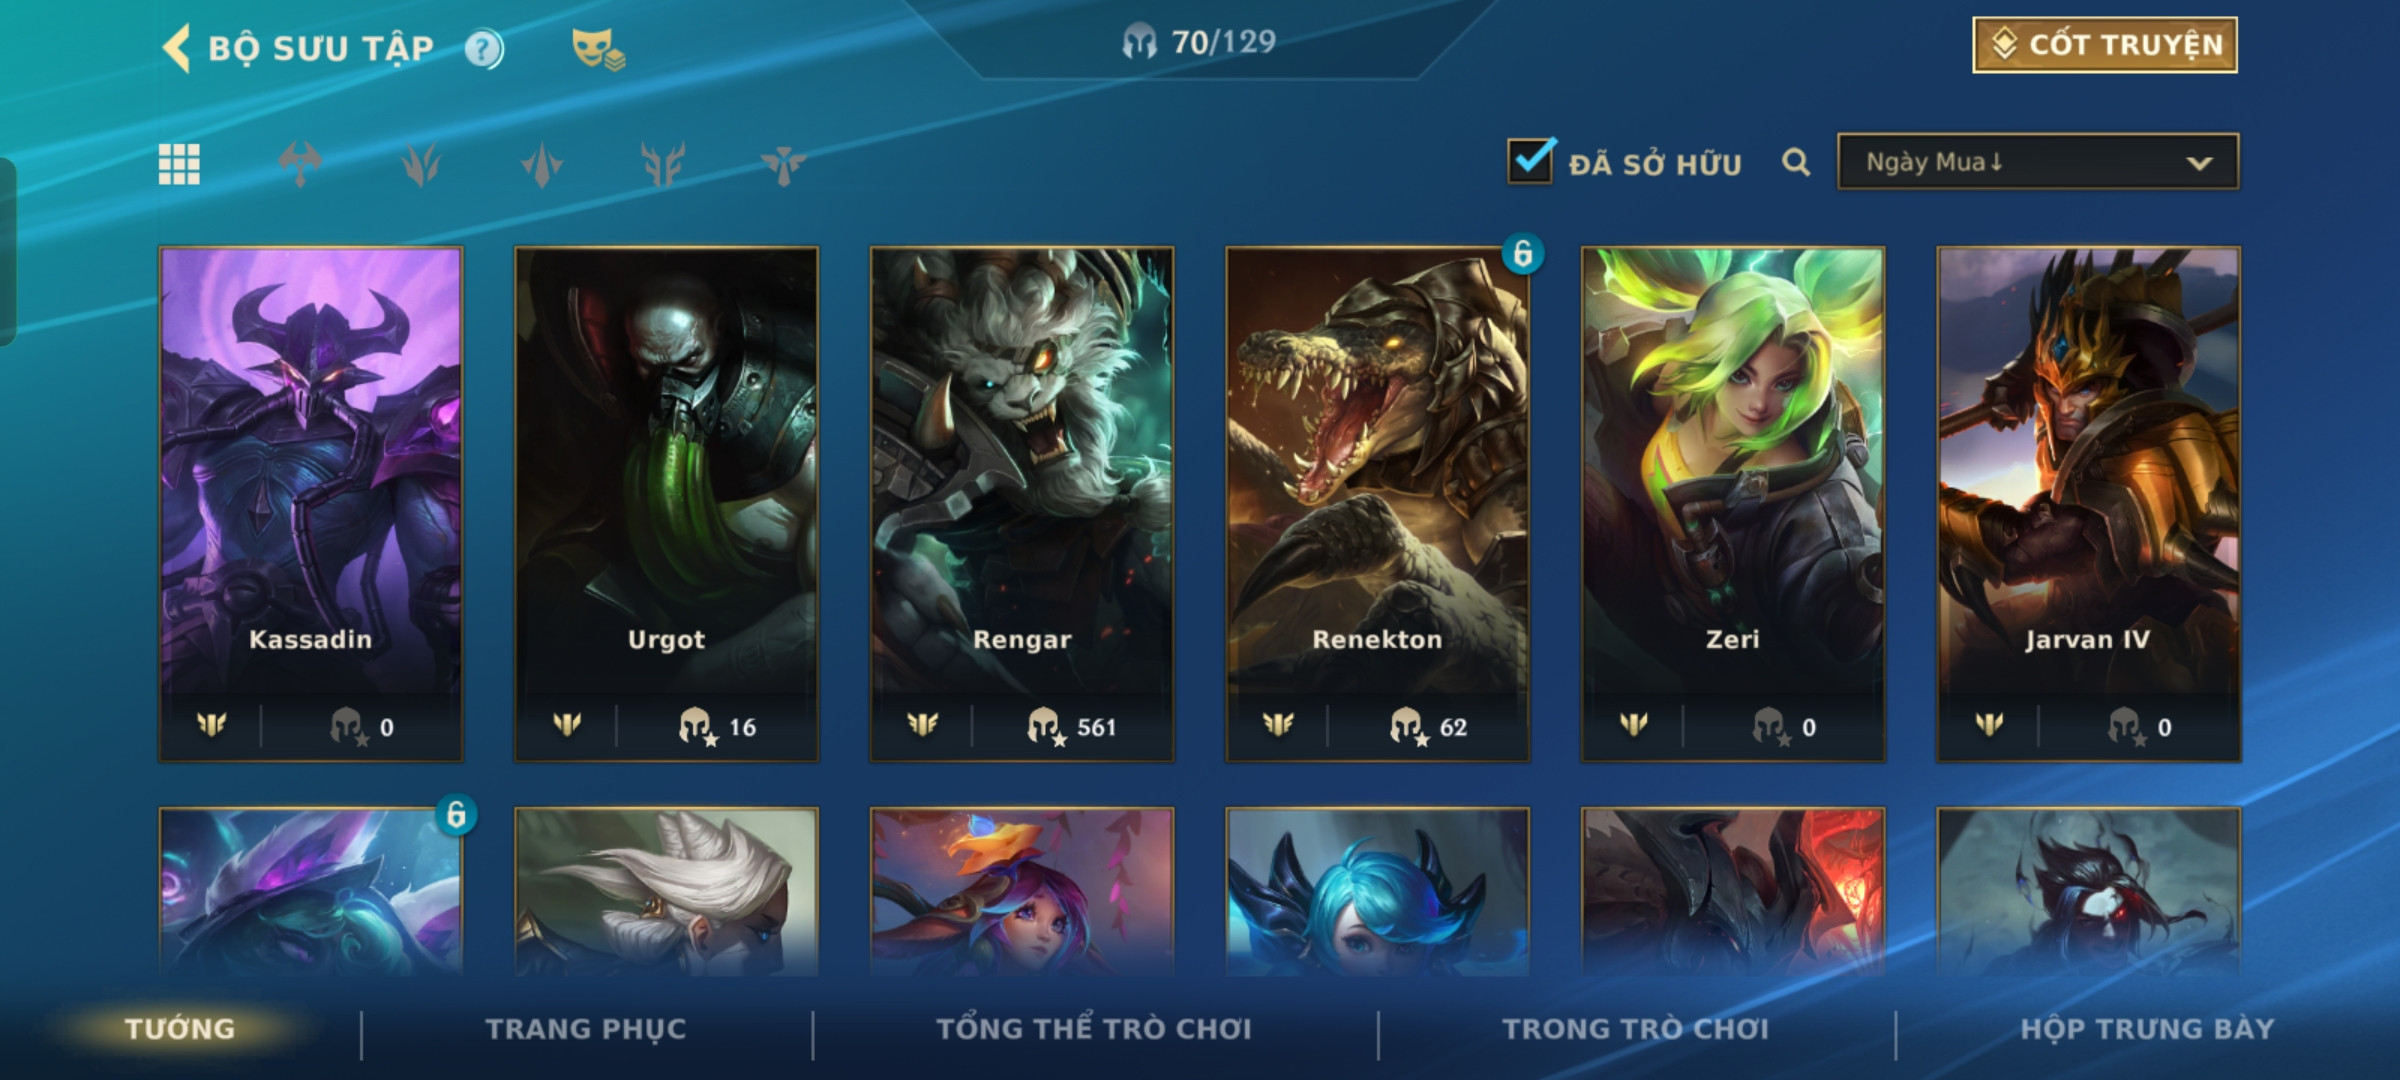2400x1080 pixels.
Task: Switch to the Trang Phục tab
Action: 586,1029
